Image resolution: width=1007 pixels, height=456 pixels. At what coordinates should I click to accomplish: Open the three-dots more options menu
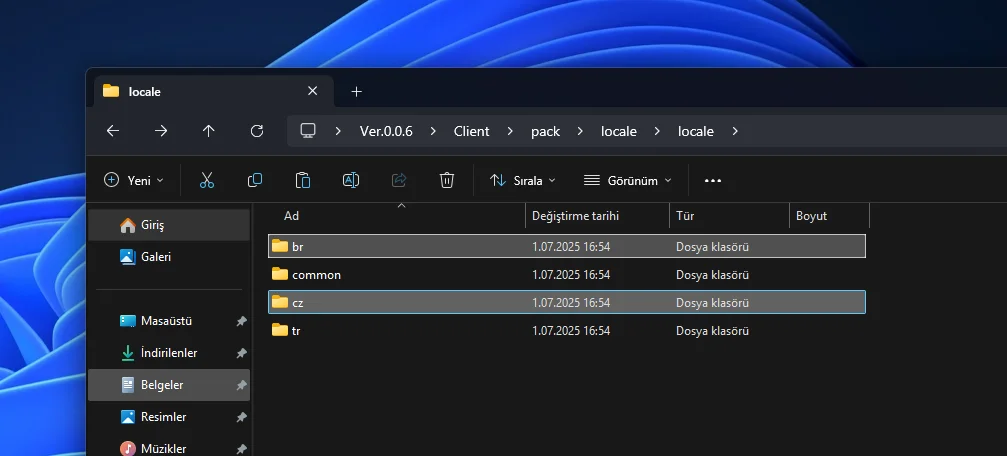coord(713,180)
